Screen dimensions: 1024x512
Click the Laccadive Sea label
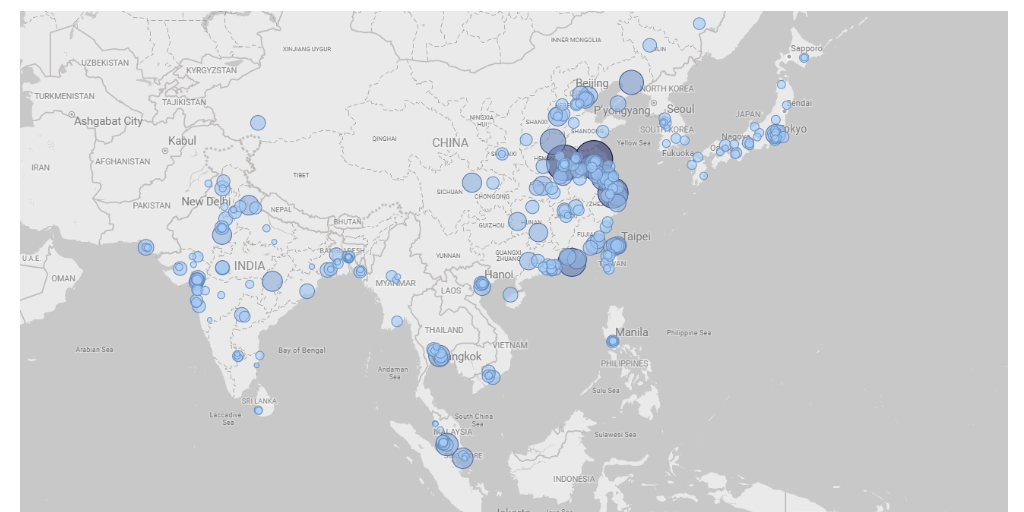tap(225, 419)
